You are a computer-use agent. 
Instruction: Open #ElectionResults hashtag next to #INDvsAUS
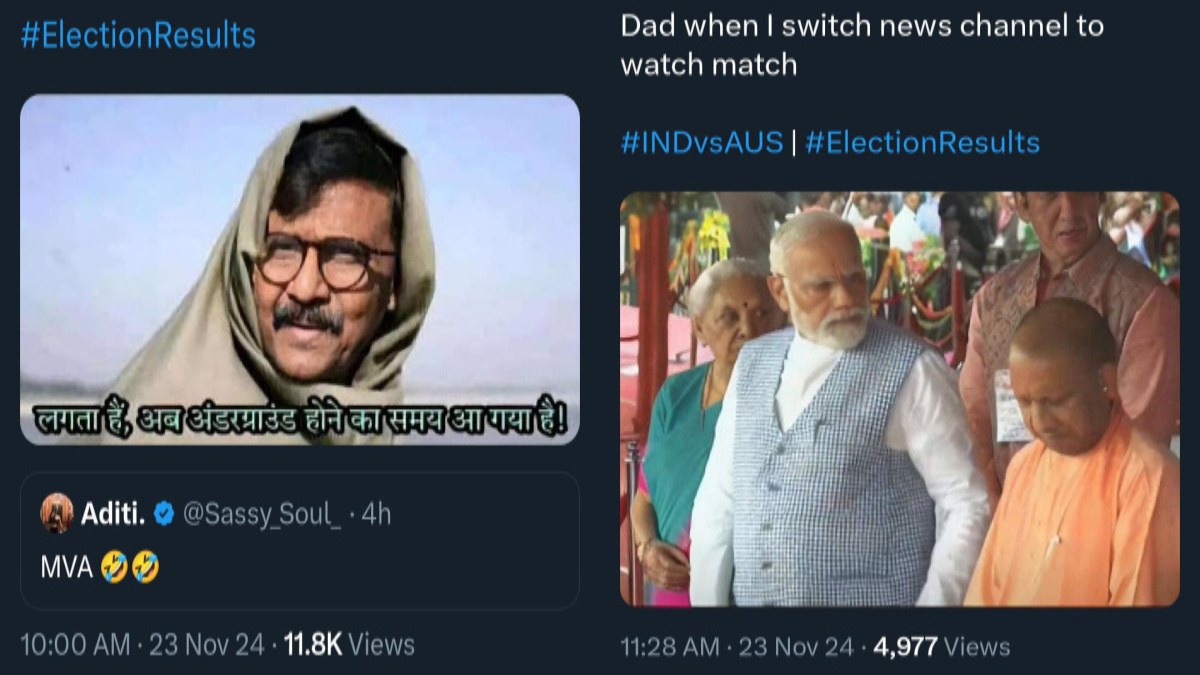[922, 142]
